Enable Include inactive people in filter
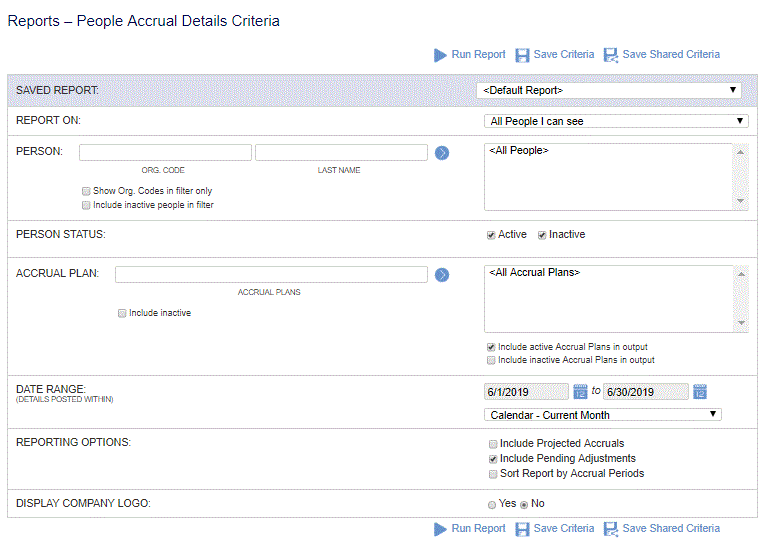 click(x=86, y=205)
